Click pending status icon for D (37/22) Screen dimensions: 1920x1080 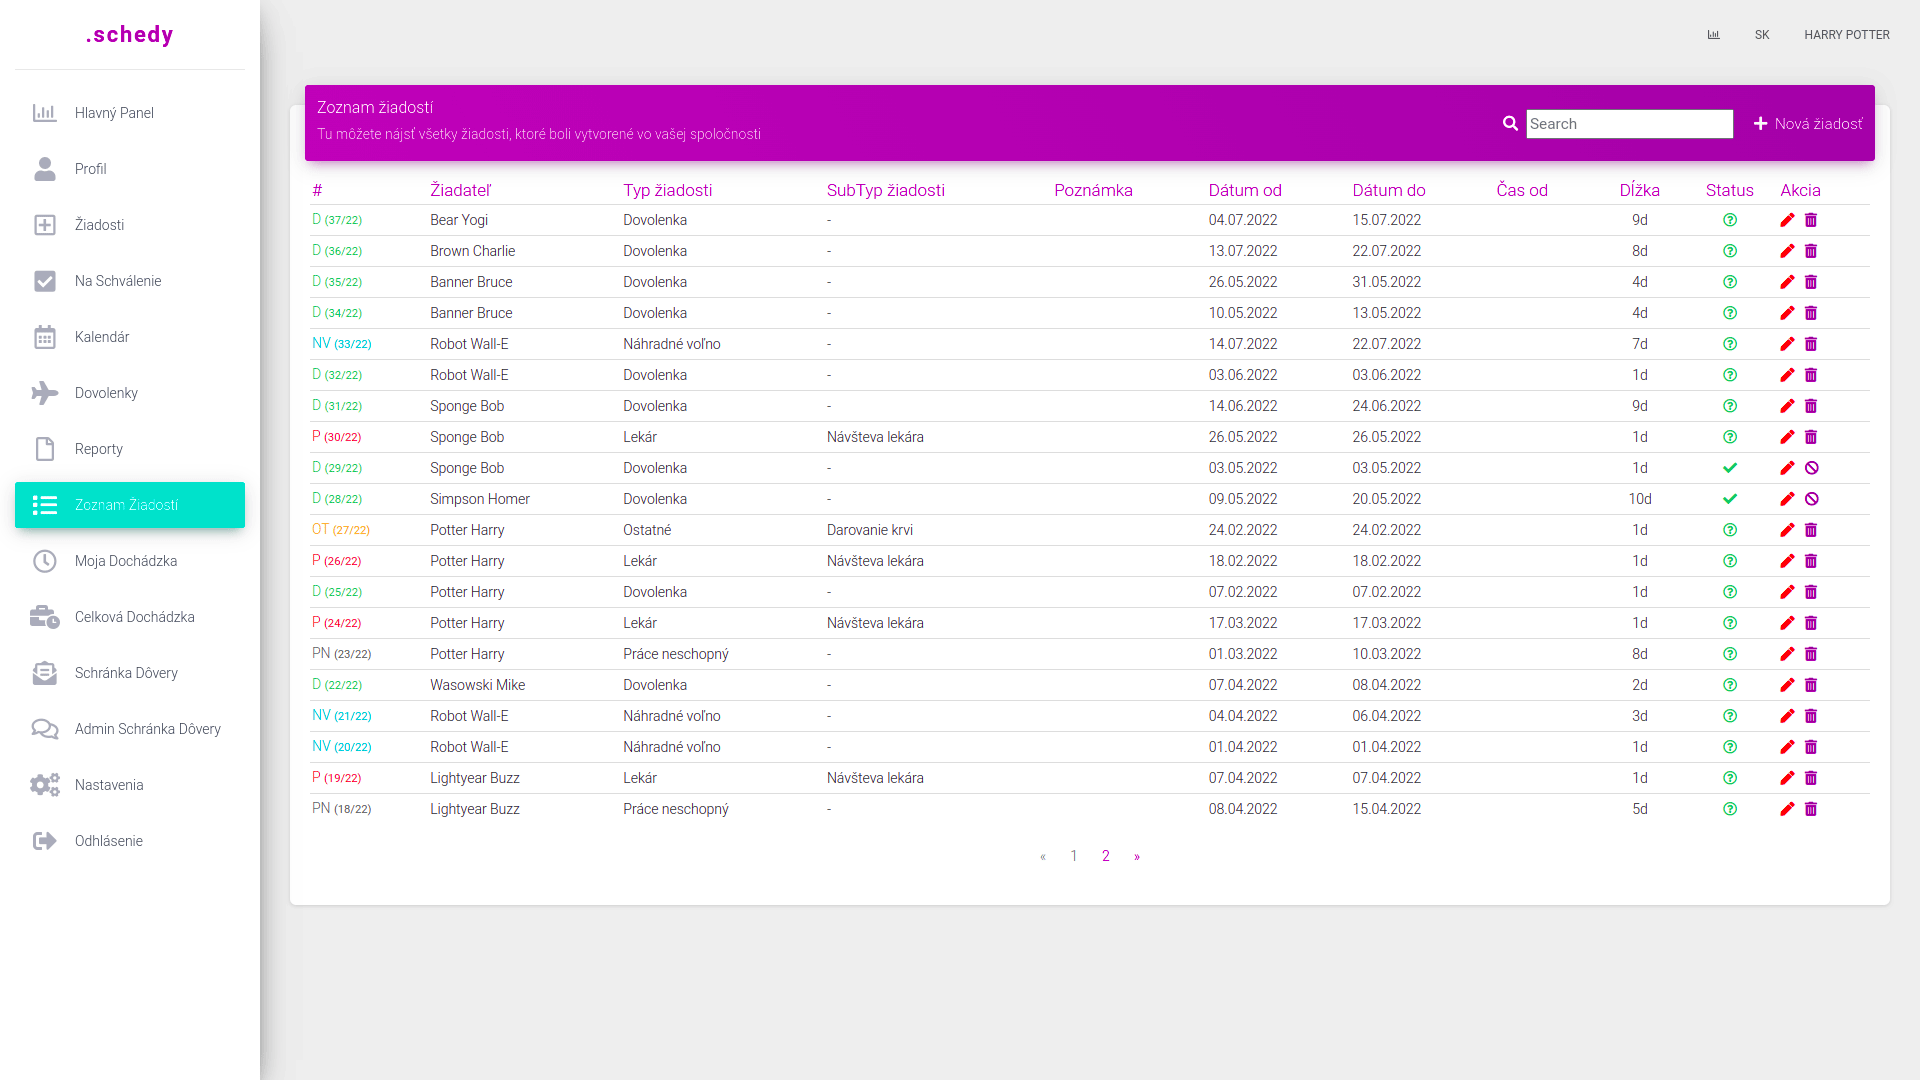click(x=1730, y=220)
